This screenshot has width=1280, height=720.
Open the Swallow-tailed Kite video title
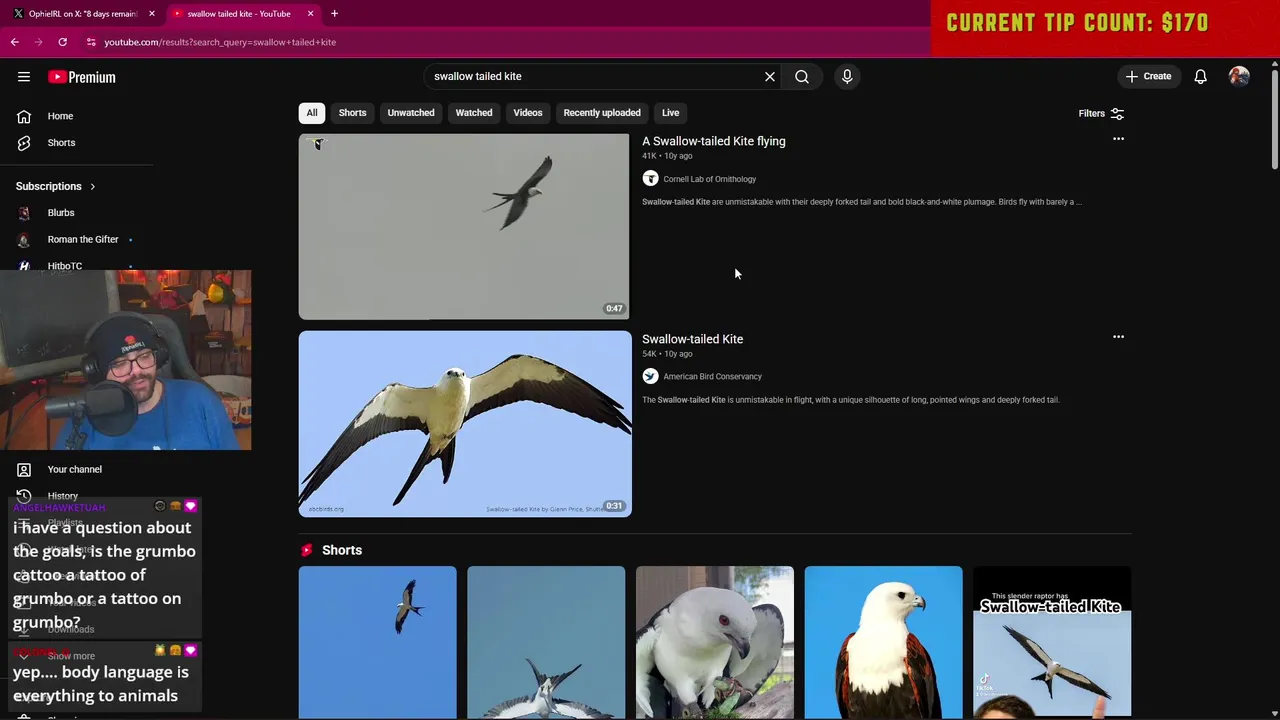tap(693, 339)
